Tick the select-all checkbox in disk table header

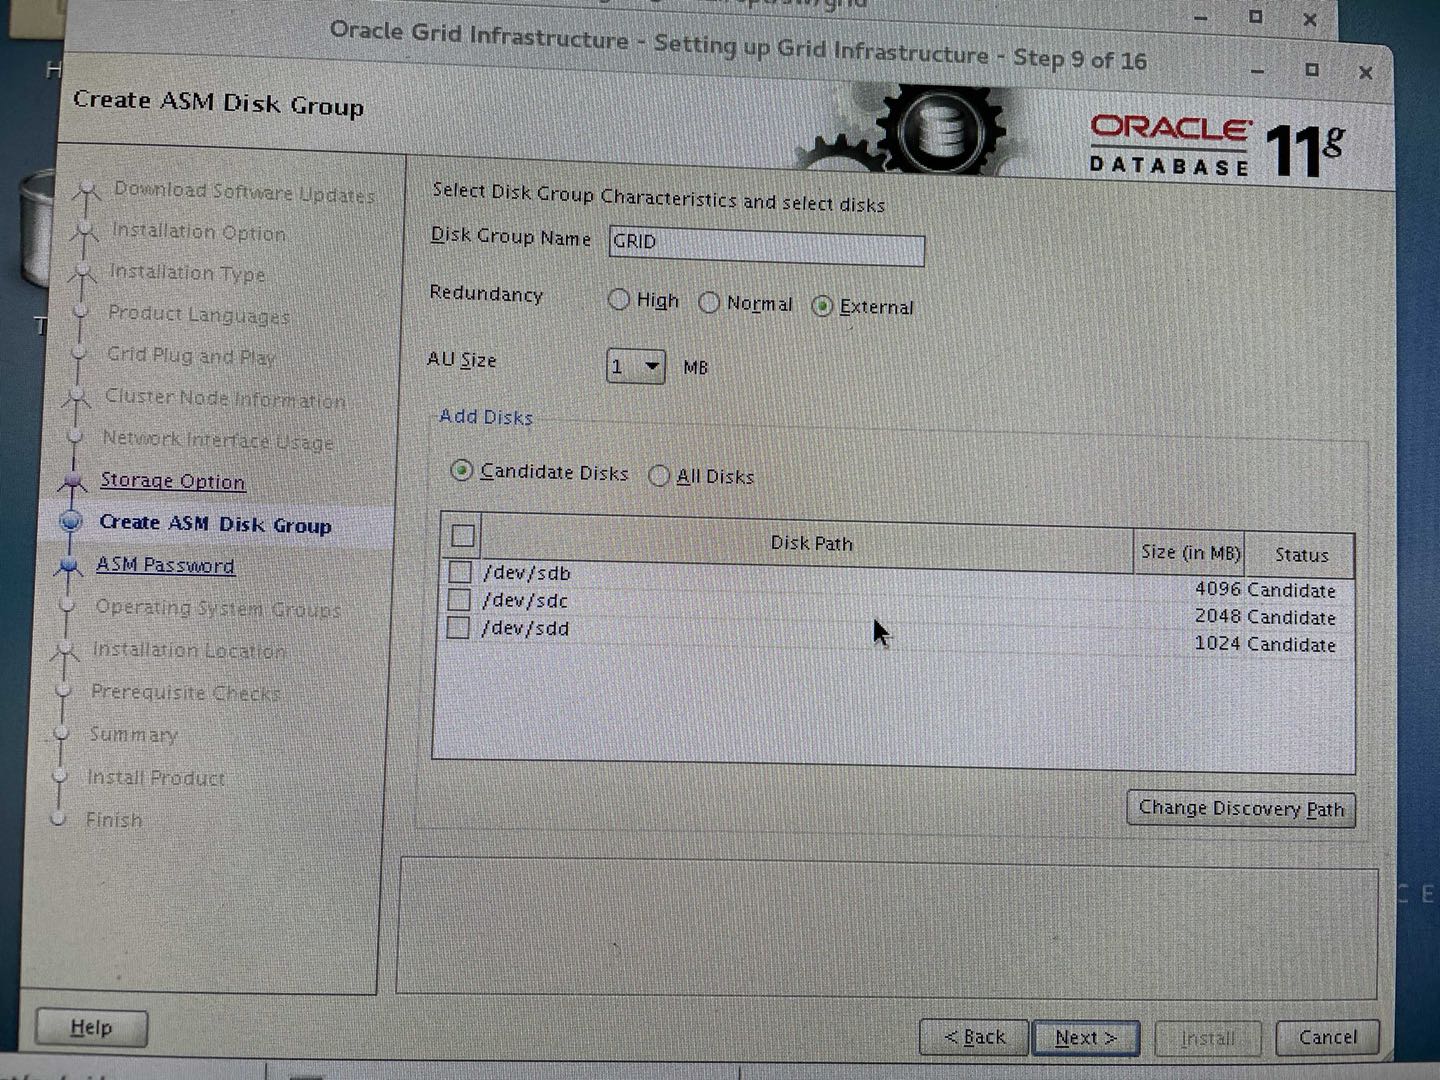coord(462,536)
